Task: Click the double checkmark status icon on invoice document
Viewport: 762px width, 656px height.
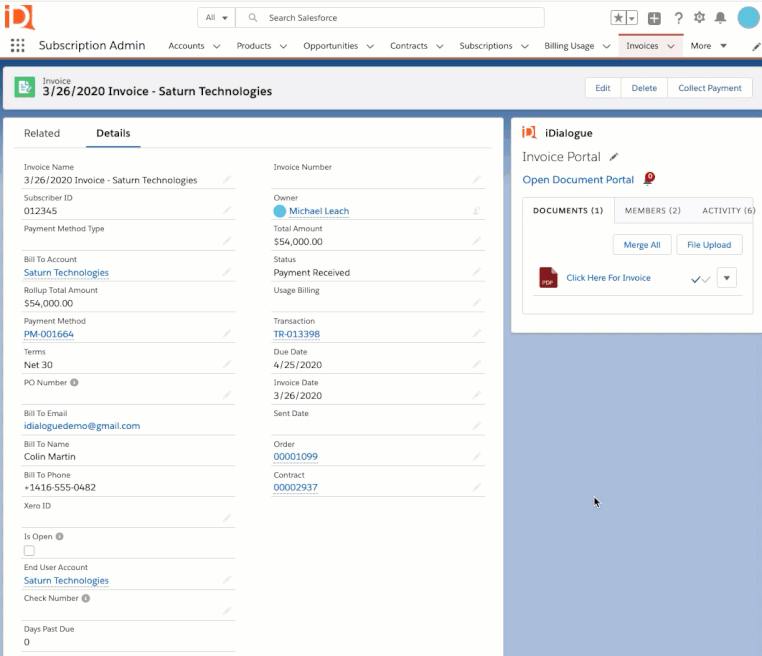Action: (x=700, y=279)
